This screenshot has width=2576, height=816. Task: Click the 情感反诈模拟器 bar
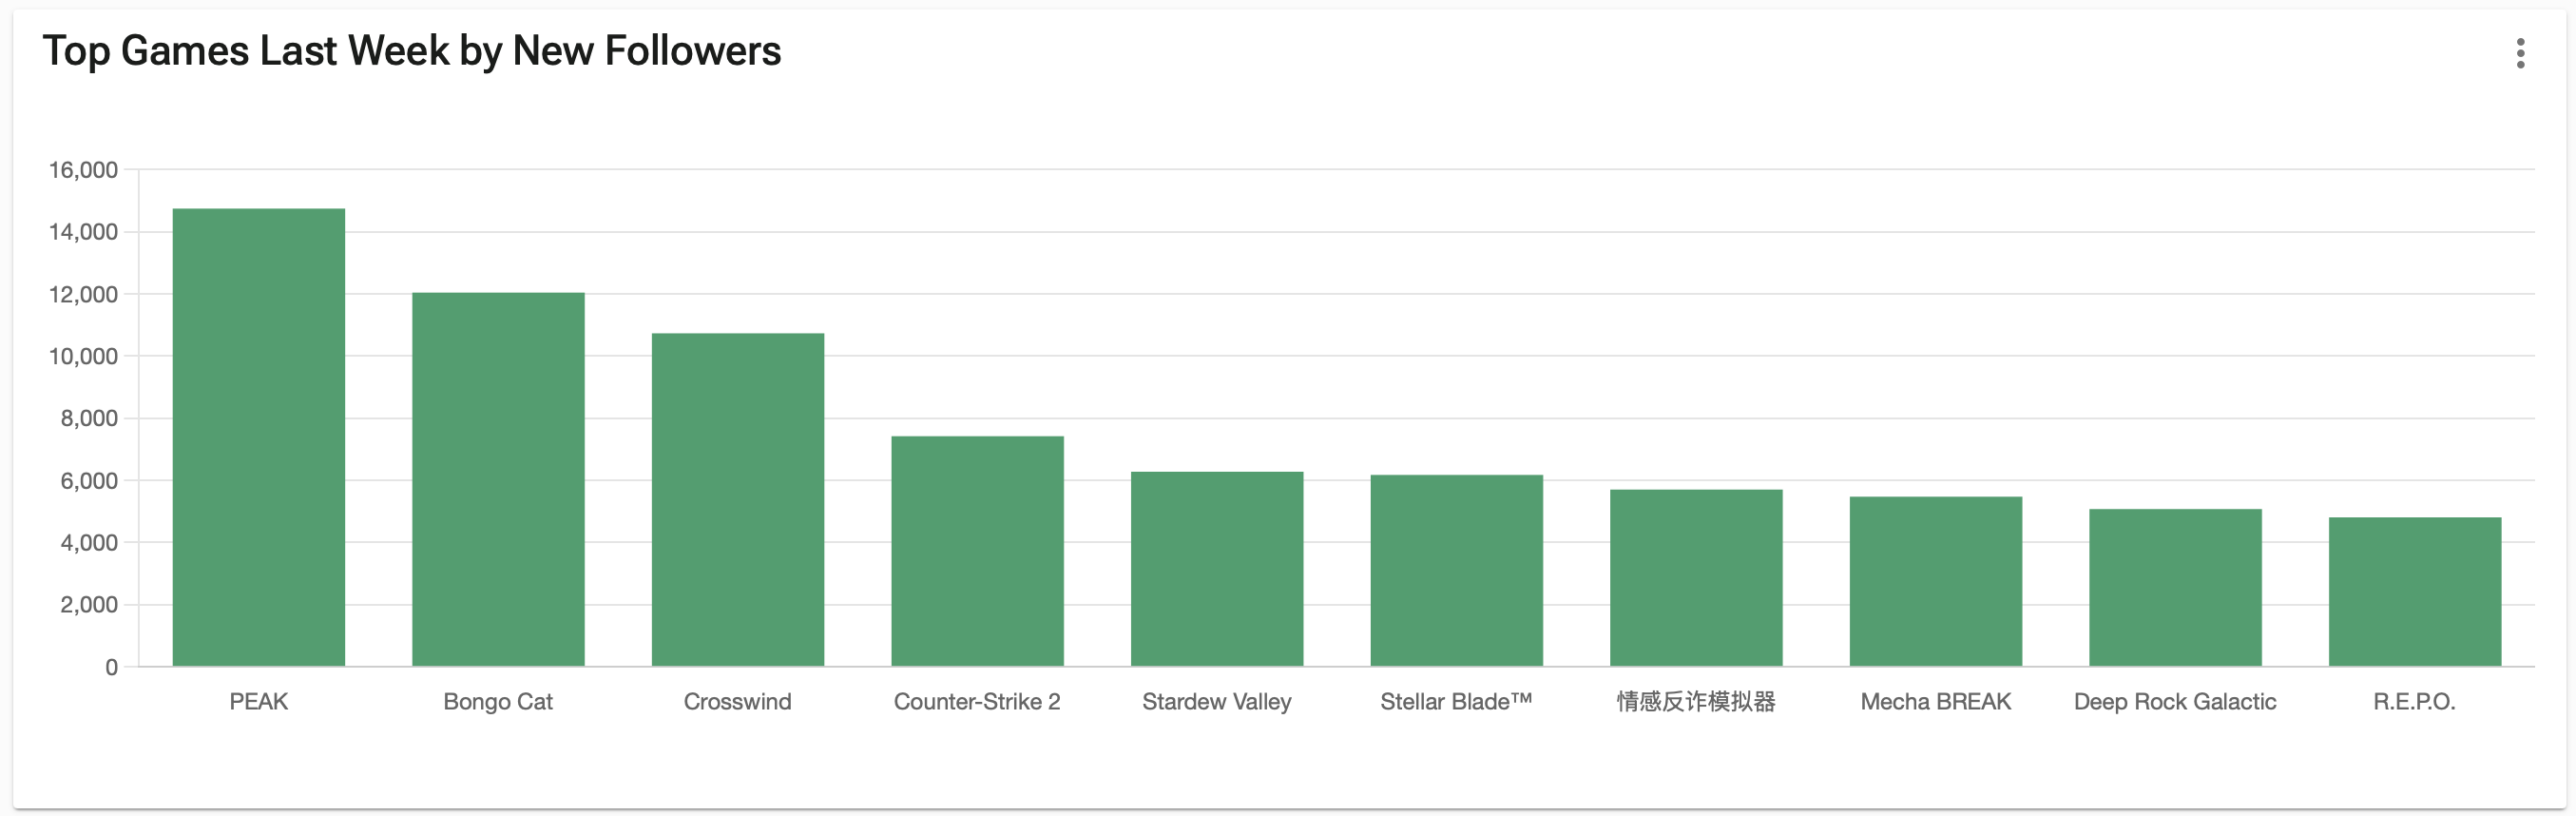pyautogui.click(x=1696, y=577)
